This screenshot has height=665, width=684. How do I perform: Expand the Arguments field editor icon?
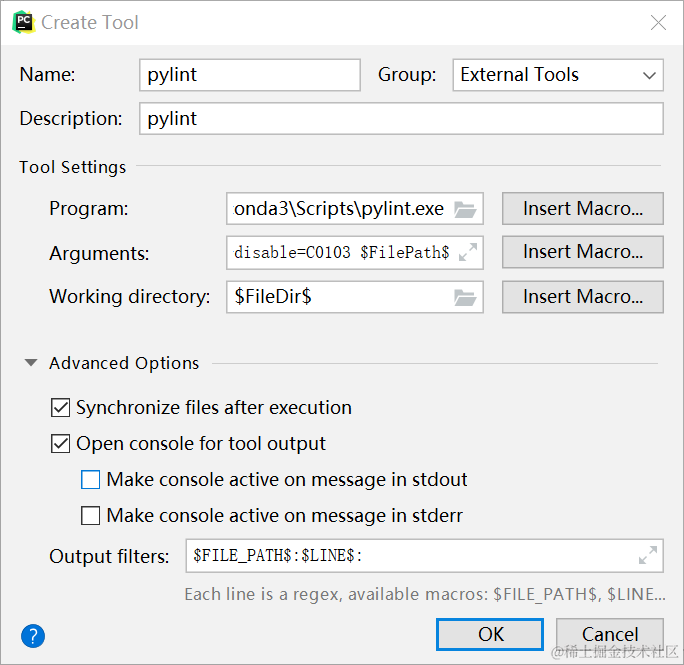pyautogui.click(x=468, y=252)
